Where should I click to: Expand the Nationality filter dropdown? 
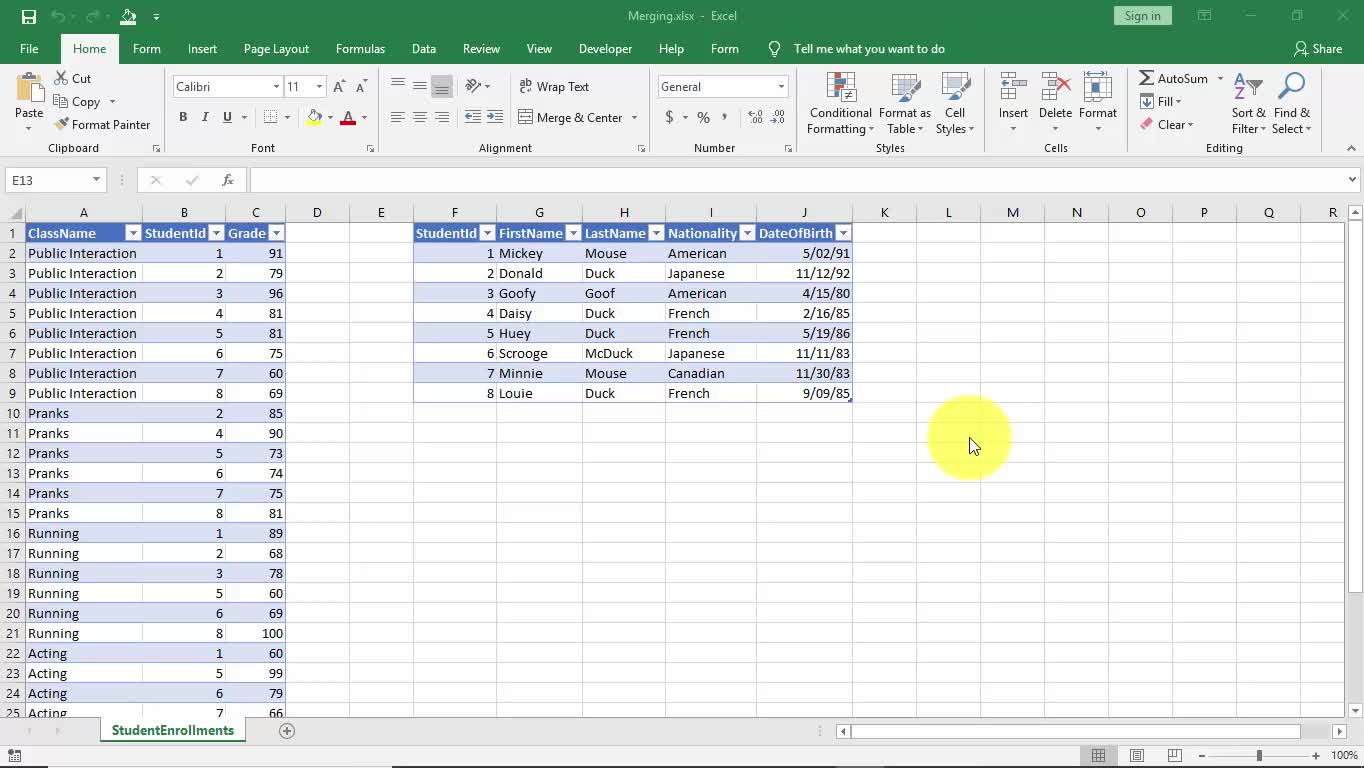click(746, 233)
